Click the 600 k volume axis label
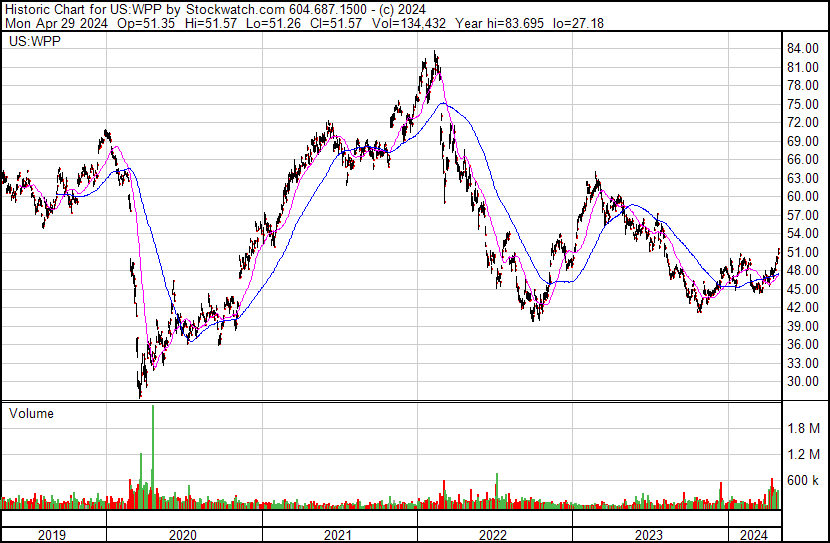Viewport: 830px width, 543px height. coord(803,480)
